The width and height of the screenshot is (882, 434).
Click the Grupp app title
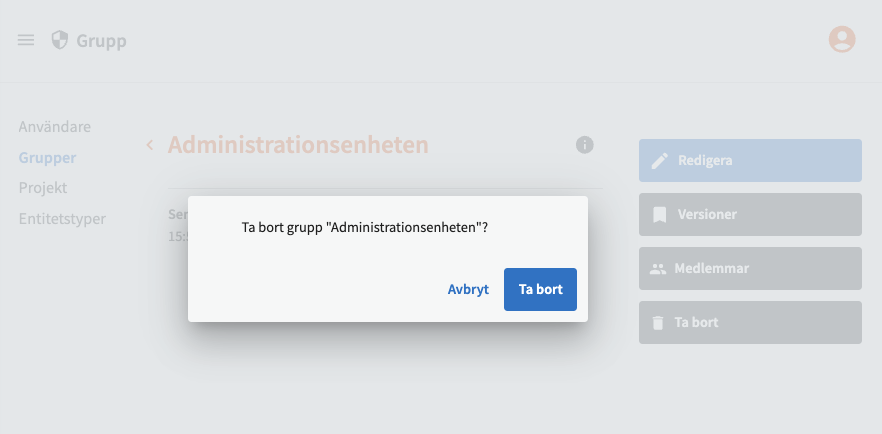tap(101, 41)
